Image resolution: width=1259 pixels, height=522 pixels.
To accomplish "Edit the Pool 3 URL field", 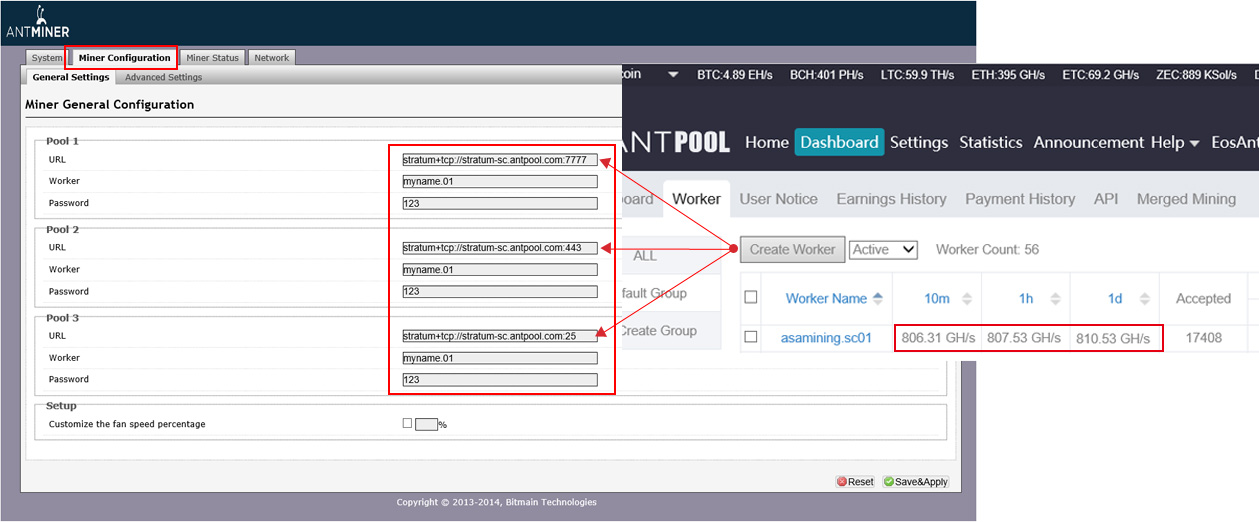I will tap(500, 336).
